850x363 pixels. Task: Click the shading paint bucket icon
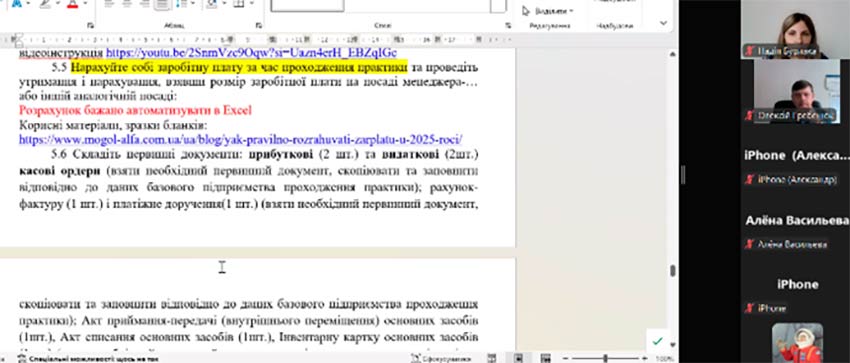(212, 4)
